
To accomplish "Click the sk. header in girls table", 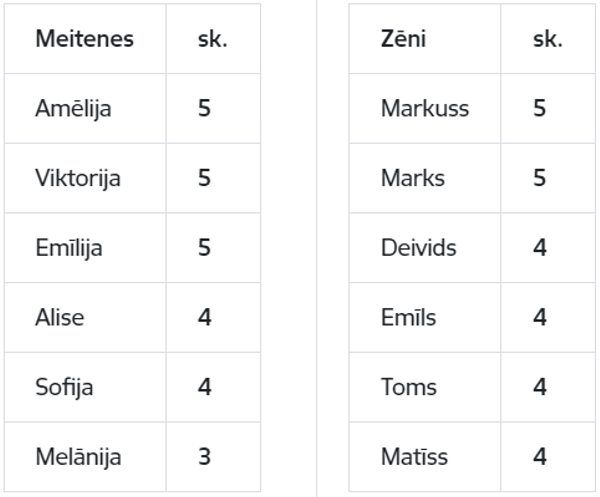I will point(212,39).
